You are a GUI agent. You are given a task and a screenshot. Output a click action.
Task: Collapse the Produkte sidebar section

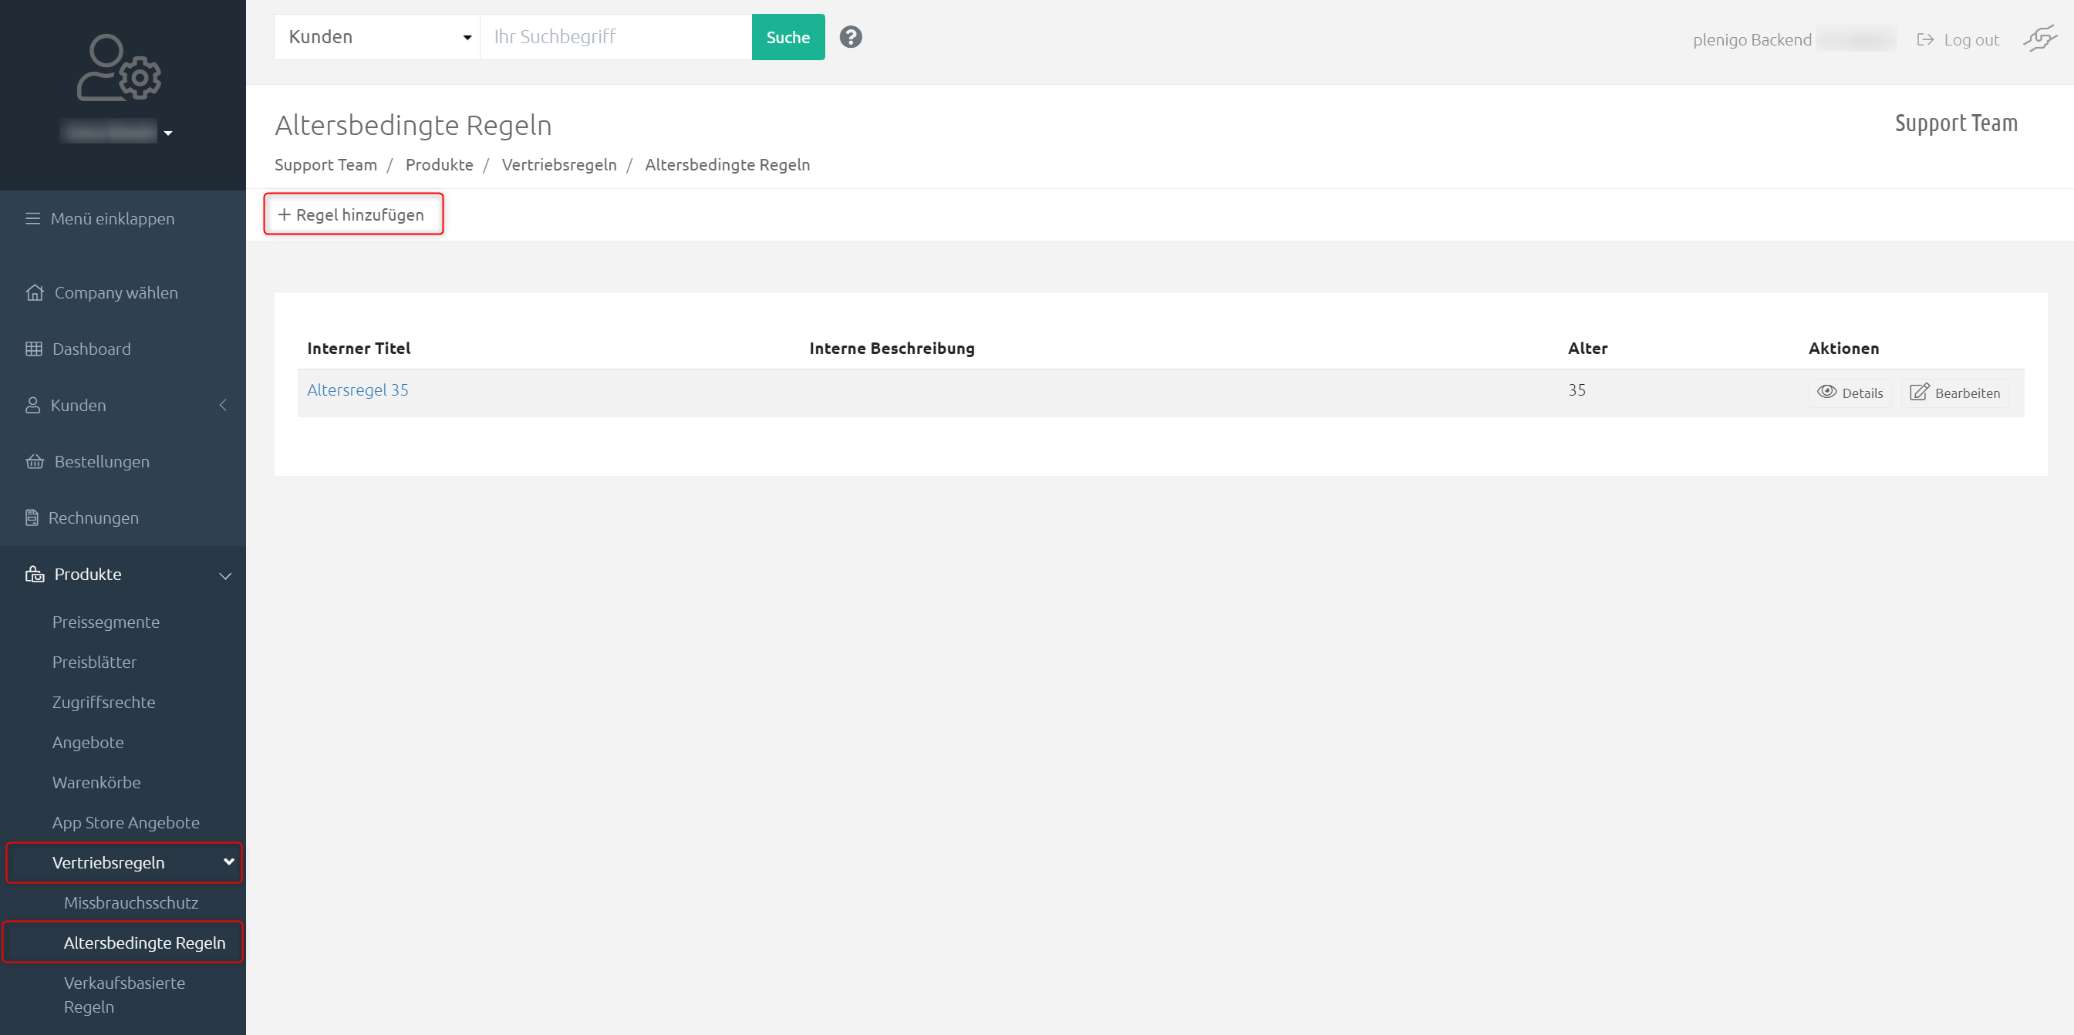point(225,575)
